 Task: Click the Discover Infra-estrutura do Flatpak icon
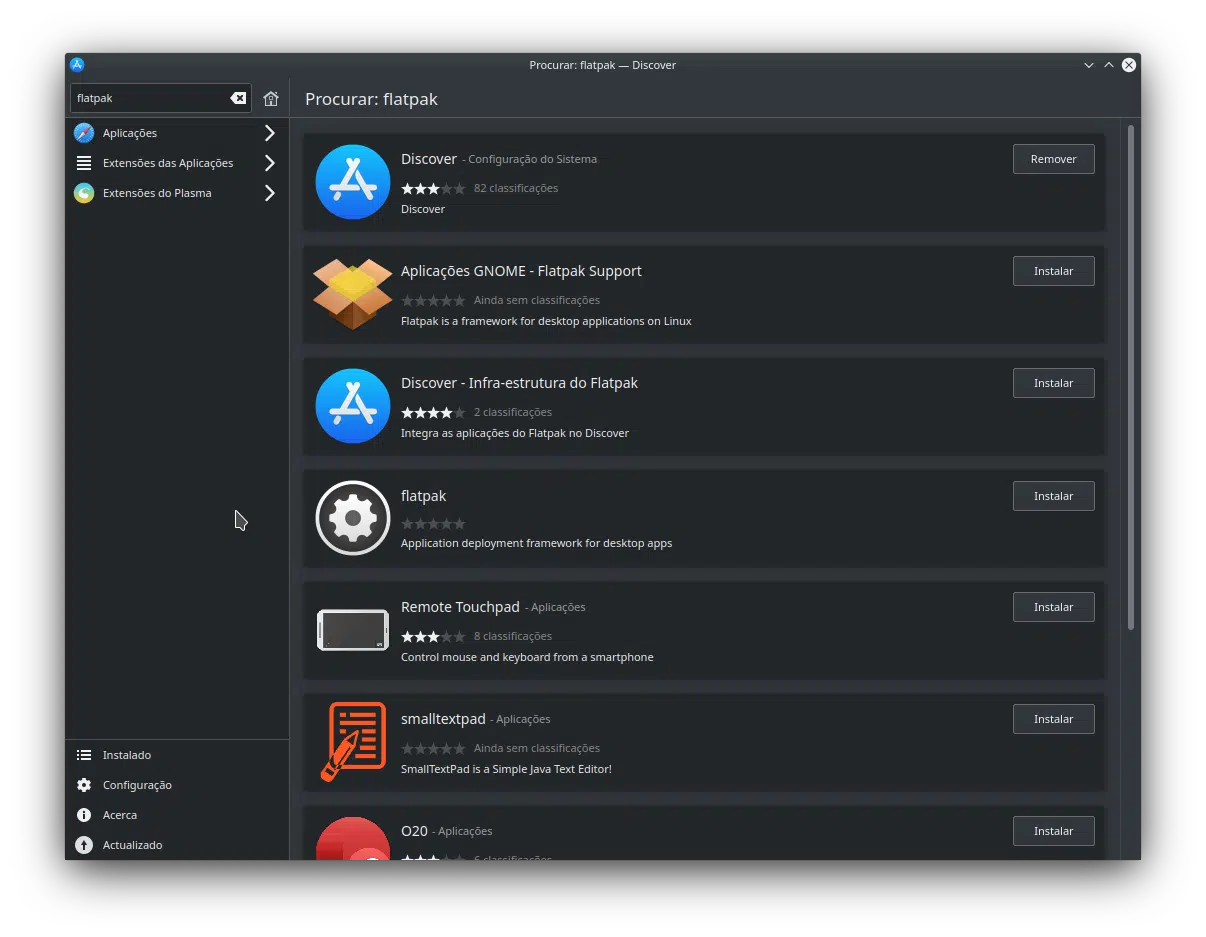tap(352, 406)
